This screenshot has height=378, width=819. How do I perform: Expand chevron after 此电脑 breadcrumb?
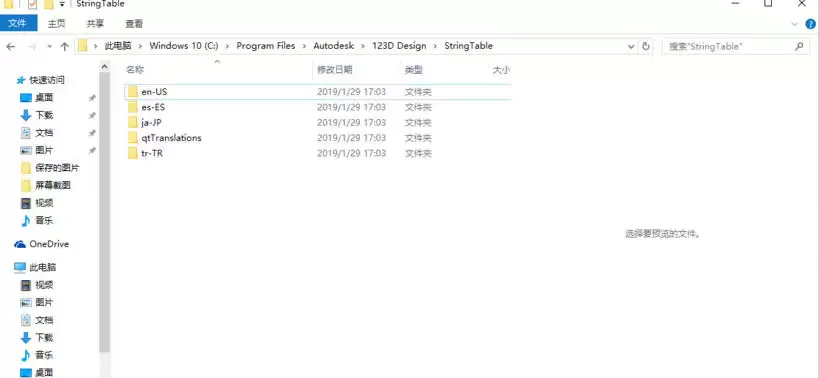(141, 46)
